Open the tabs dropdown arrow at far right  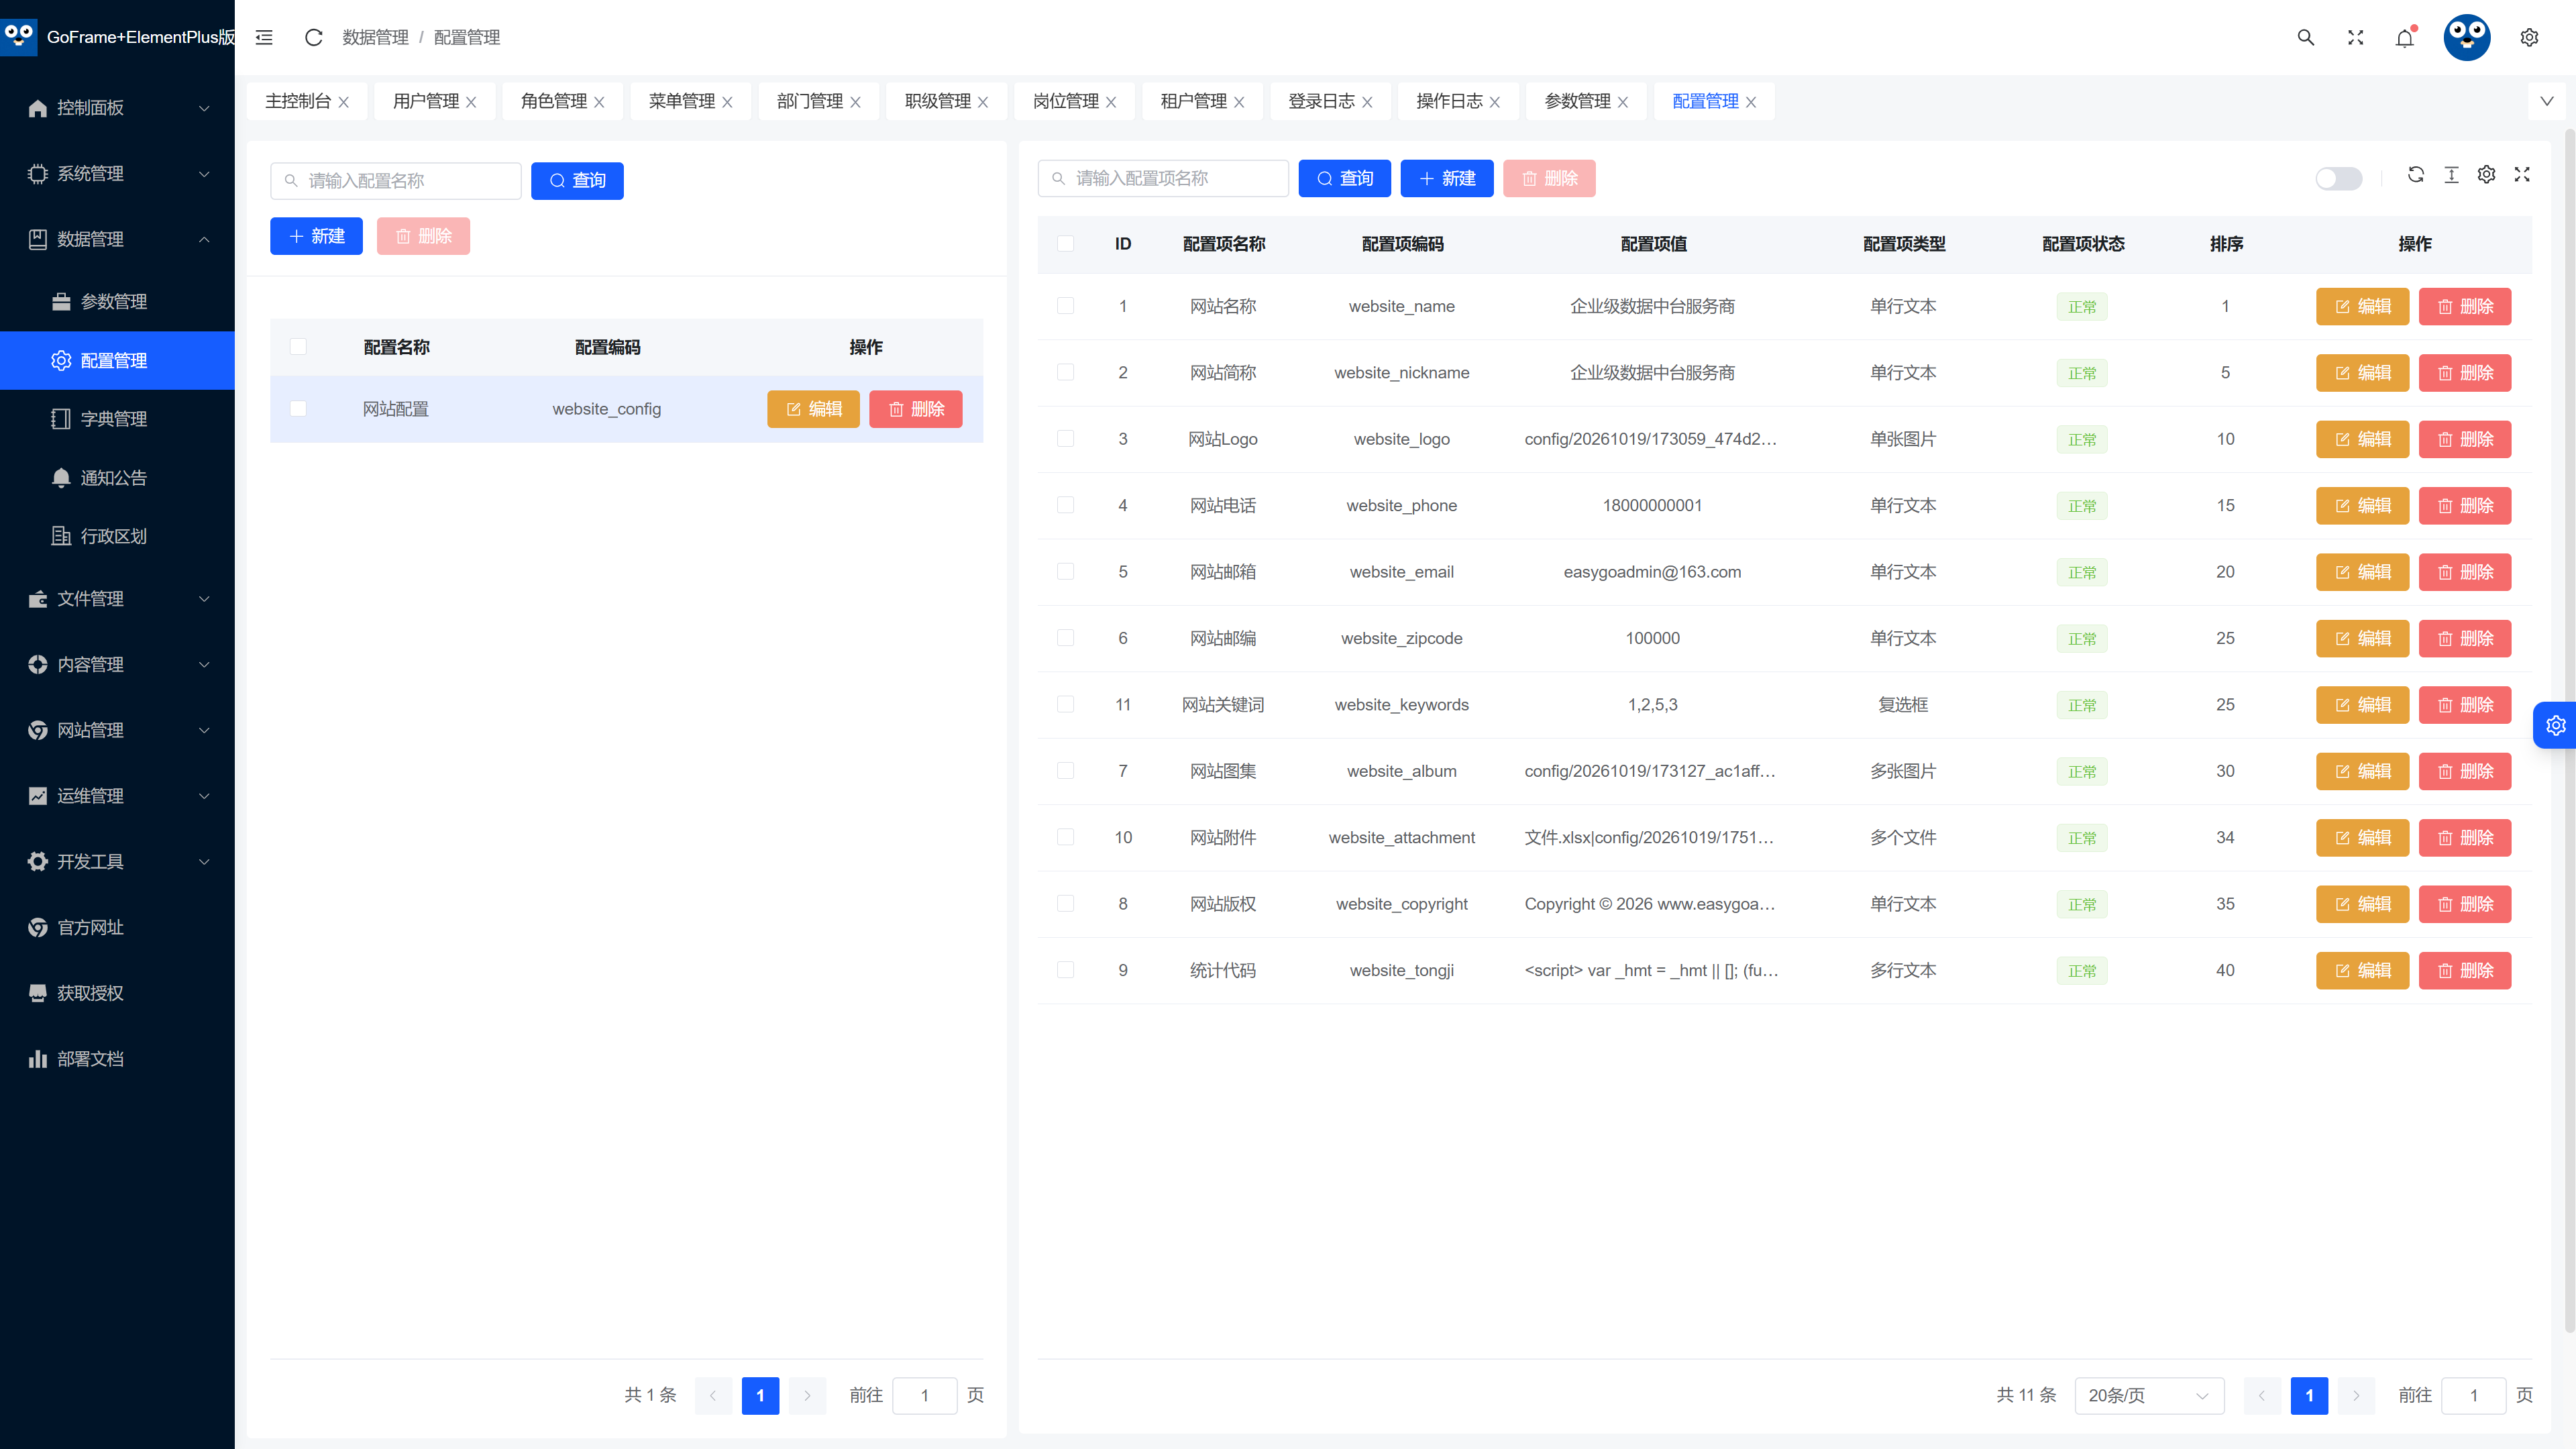pos(2547,101)
